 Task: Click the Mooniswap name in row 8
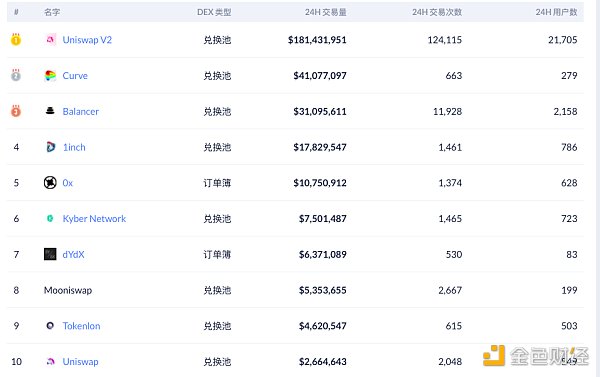click(68, 290)
